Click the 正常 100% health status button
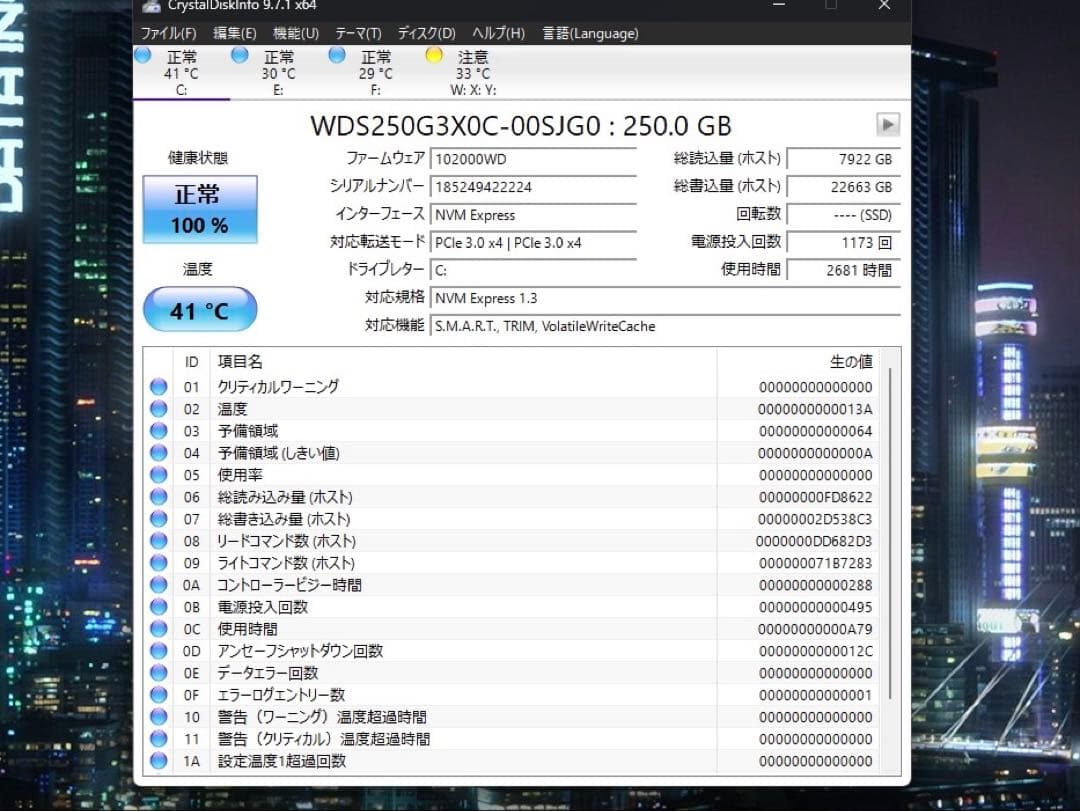This screenshot has width=1080, height=811. [199, 209]
